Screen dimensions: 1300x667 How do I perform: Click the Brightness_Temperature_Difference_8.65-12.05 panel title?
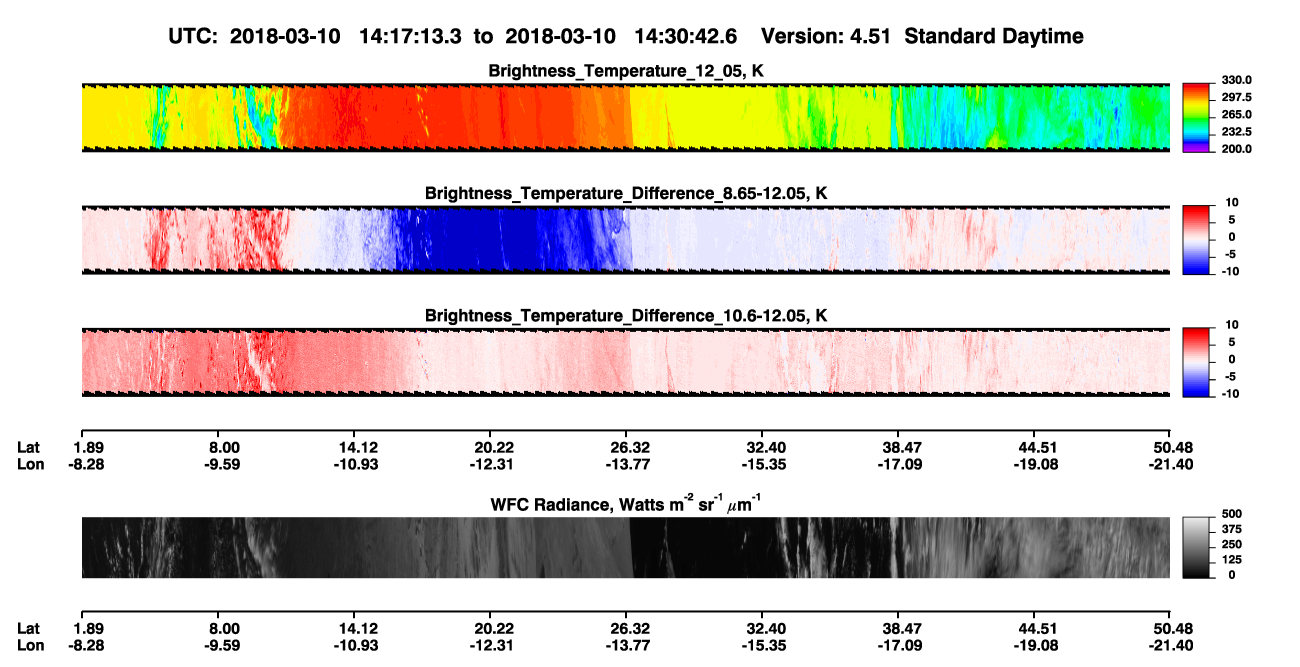(x=626, y=193)
